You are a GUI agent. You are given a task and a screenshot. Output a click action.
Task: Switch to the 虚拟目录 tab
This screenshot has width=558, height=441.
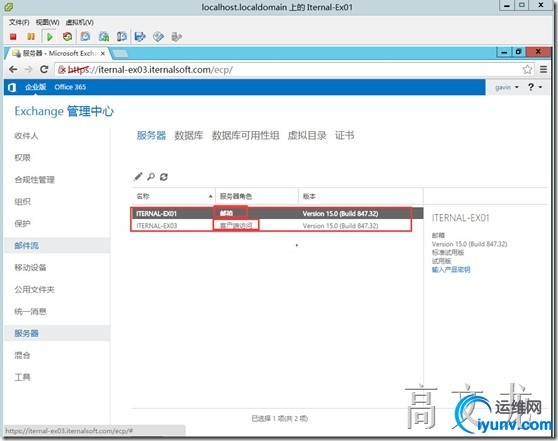click(307, 135)
